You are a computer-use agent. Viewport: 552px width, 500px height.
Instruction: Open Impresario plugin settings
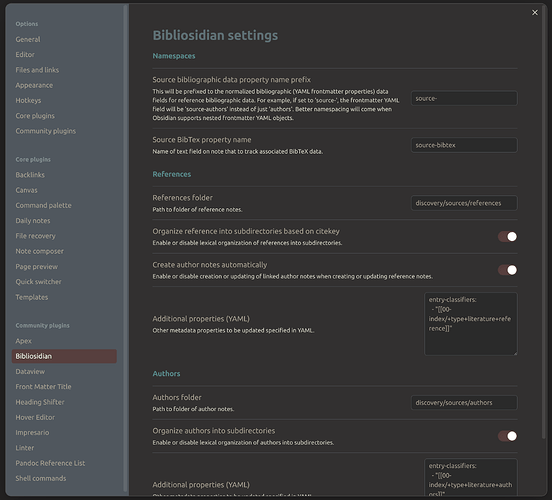point(32,433)
